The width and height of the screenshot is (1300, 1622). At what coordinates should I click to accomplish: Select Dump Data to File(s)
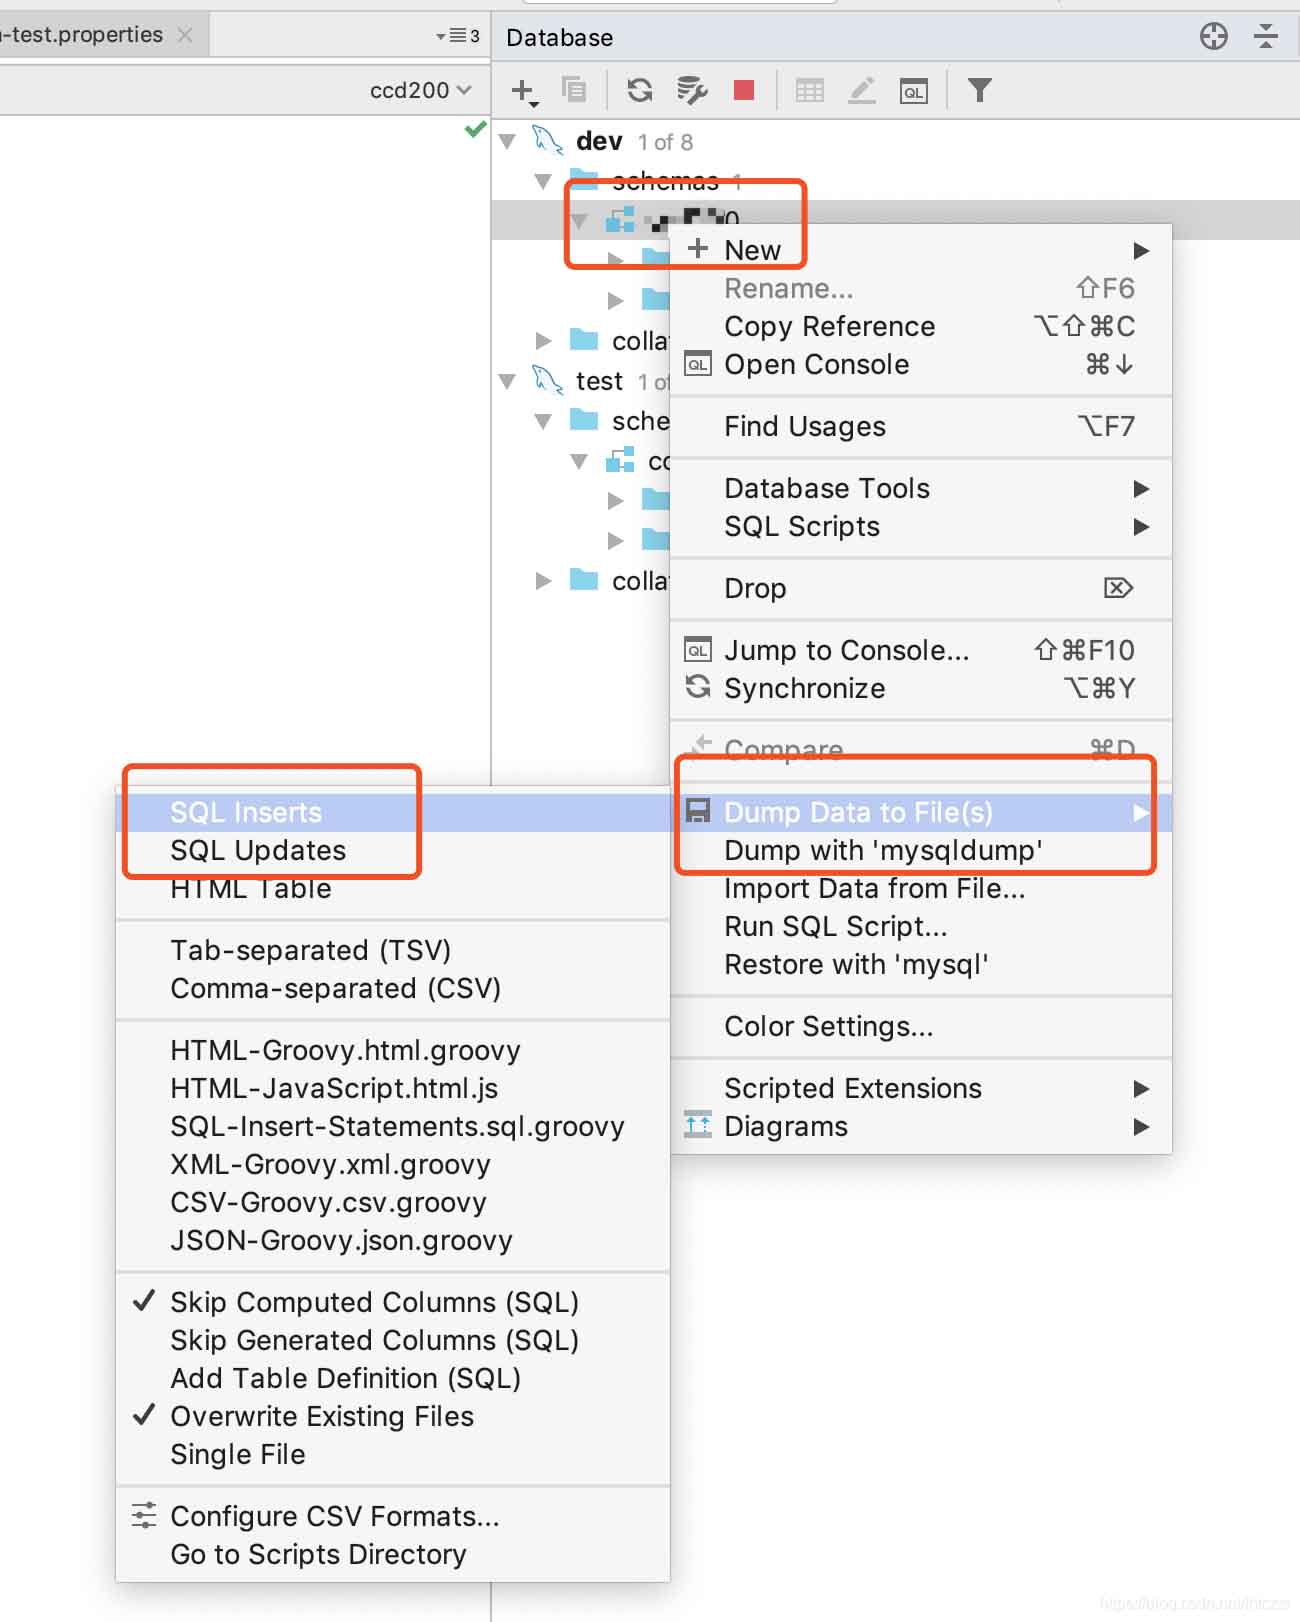[x=921, y=812]
